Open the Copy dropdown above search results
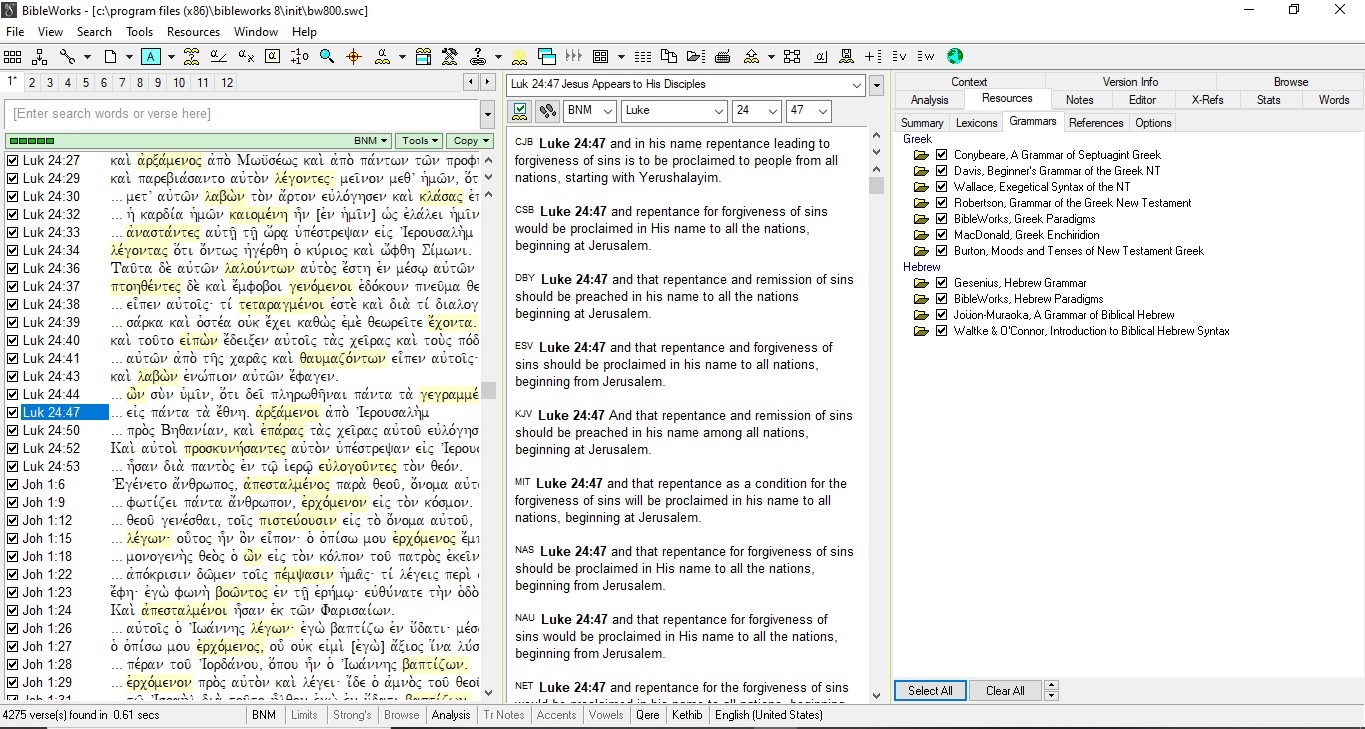The height and width of the screenshot is (729, 1365). click(x=469, y=141)
